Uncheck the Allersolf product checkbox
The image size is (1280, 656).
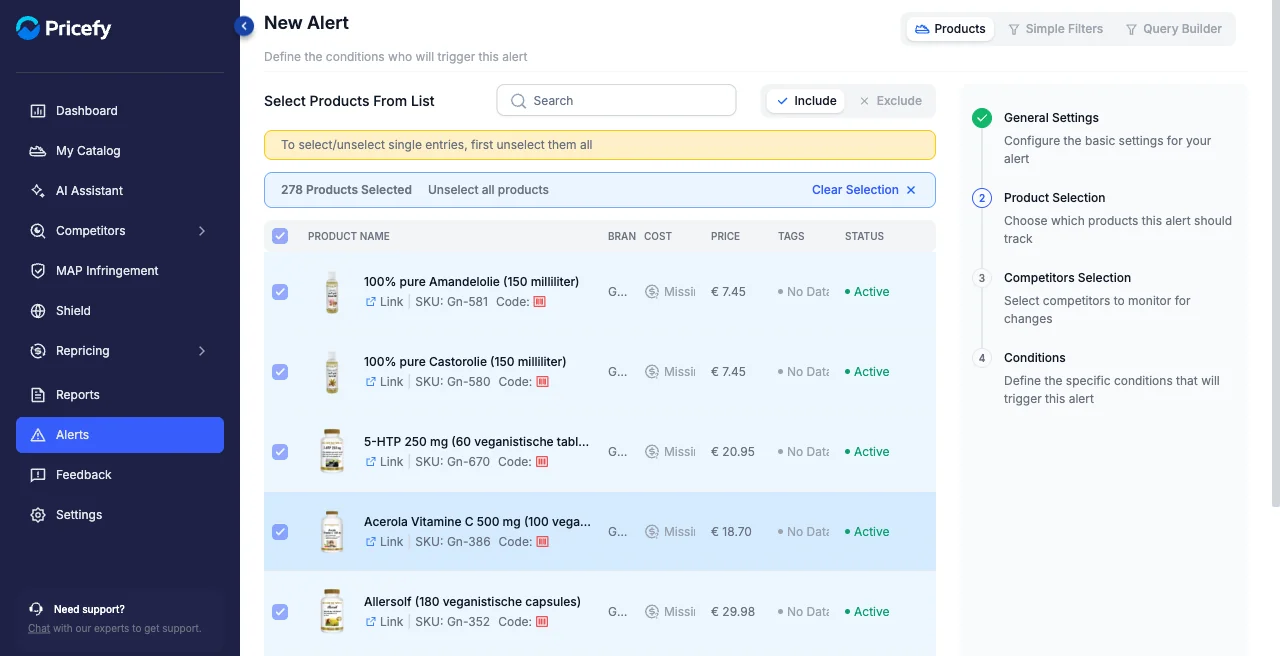[x=280, y=612]
